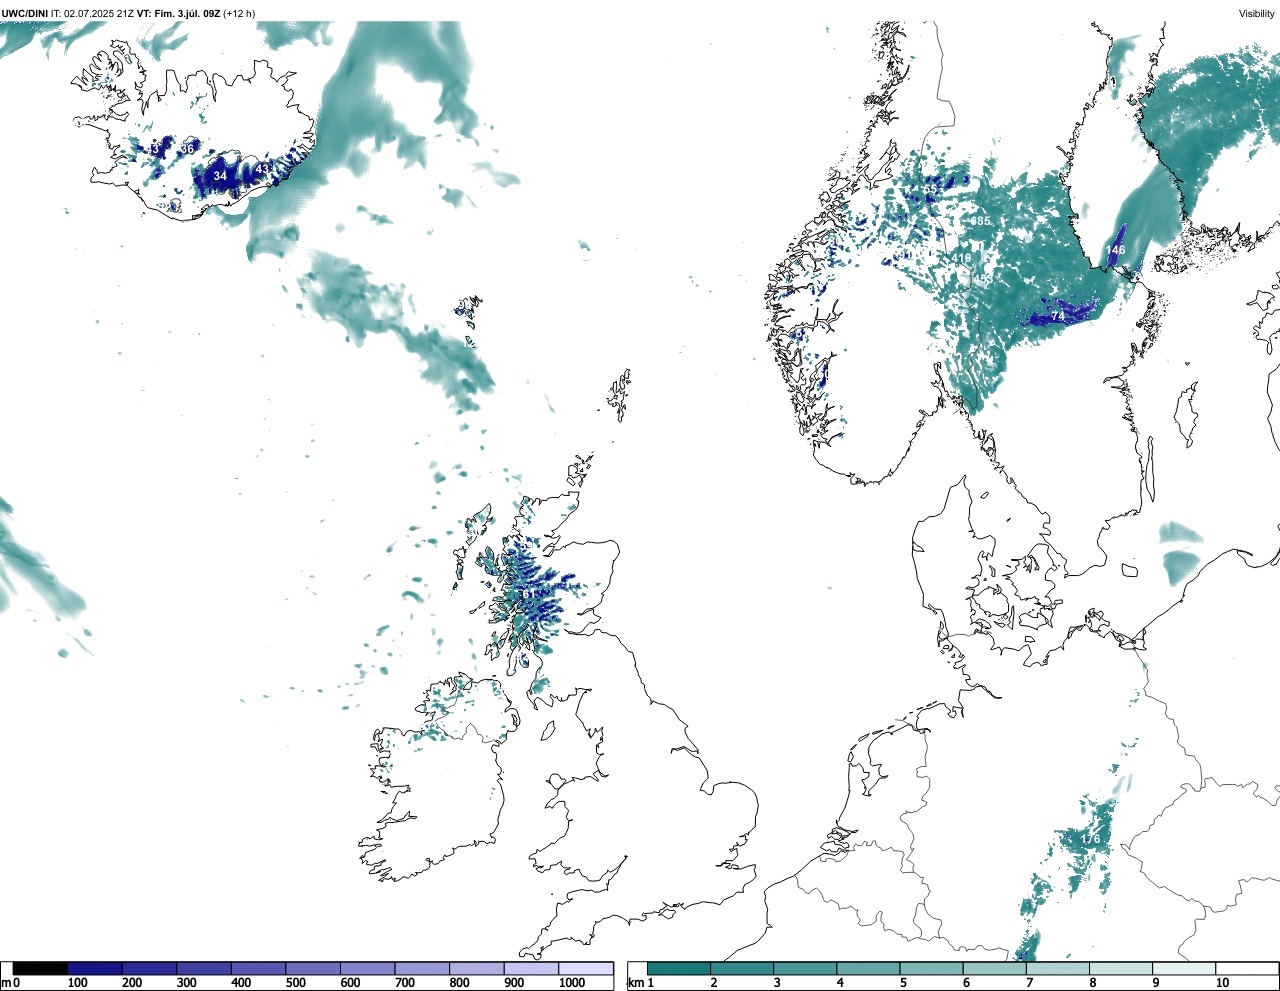Click the '5' tick label on the km scale
This screenshot has height=991, width=1280.
tap(903, 983)
